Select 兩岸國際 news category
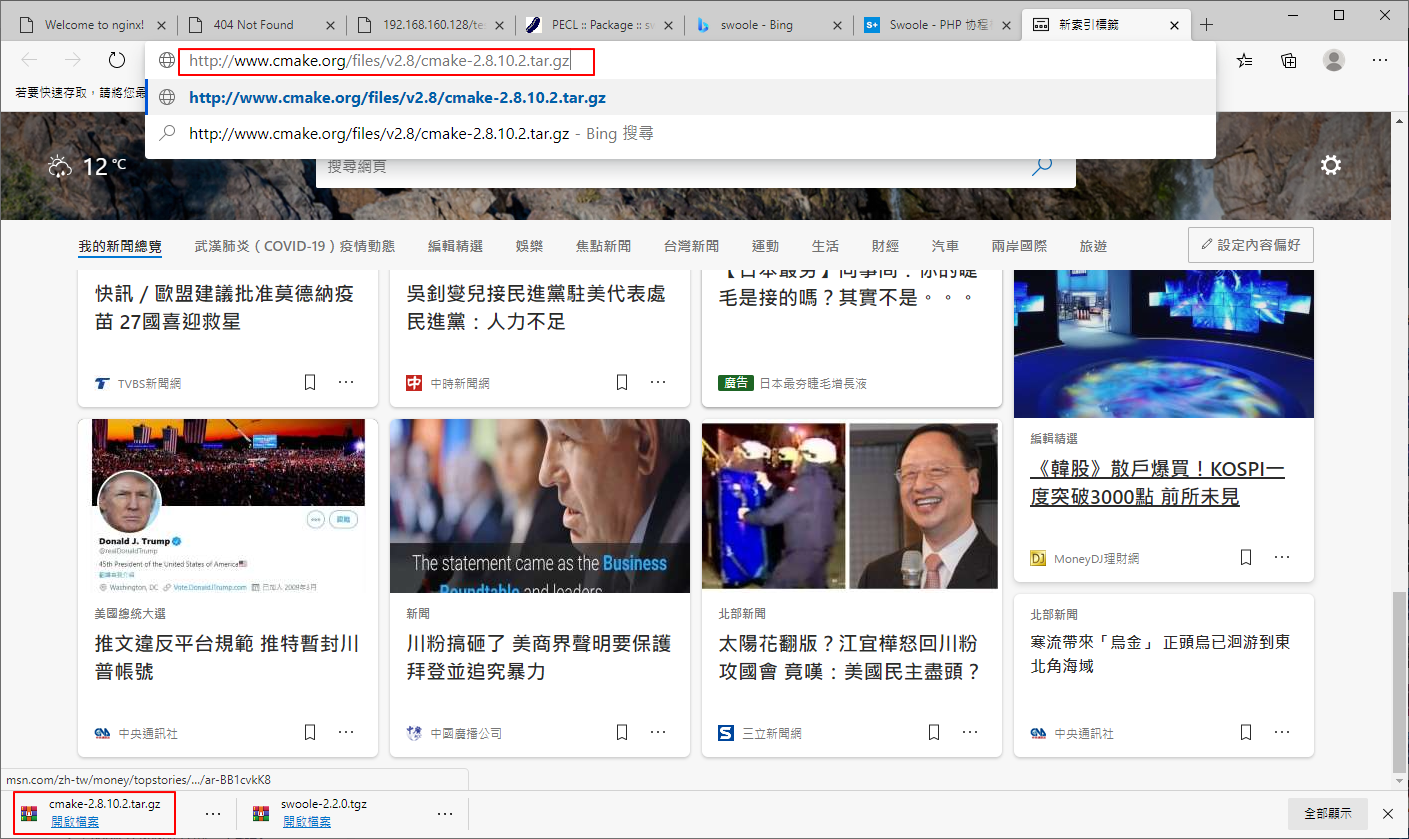 [1019, 246]
